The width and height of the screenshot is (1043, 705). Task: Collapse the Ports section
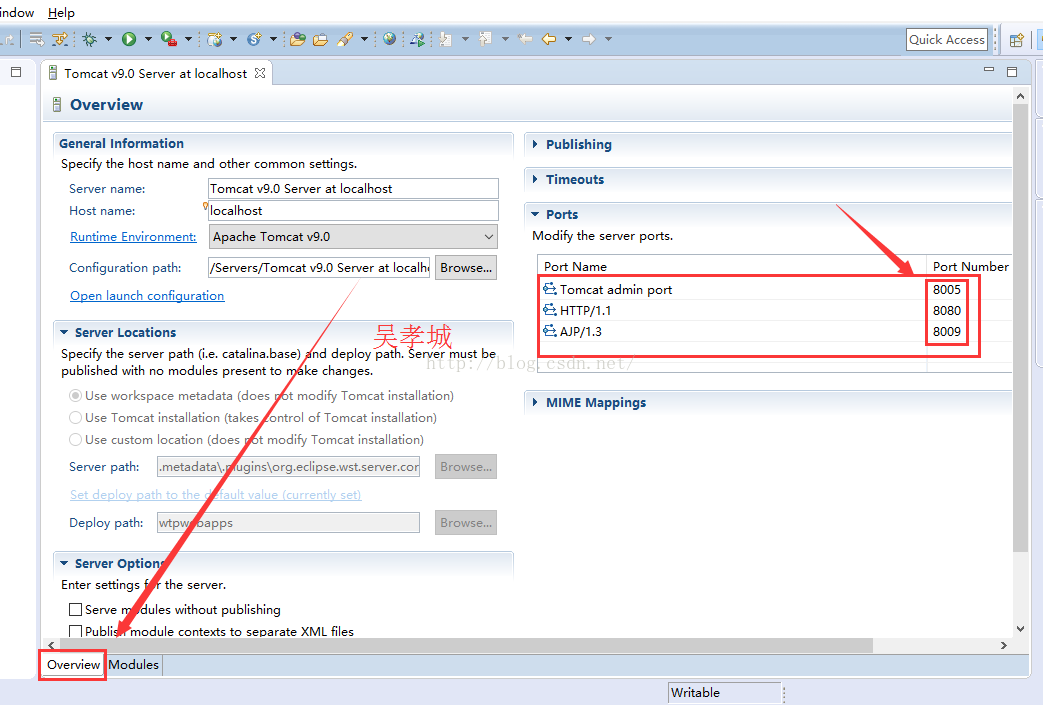point(535,214)
